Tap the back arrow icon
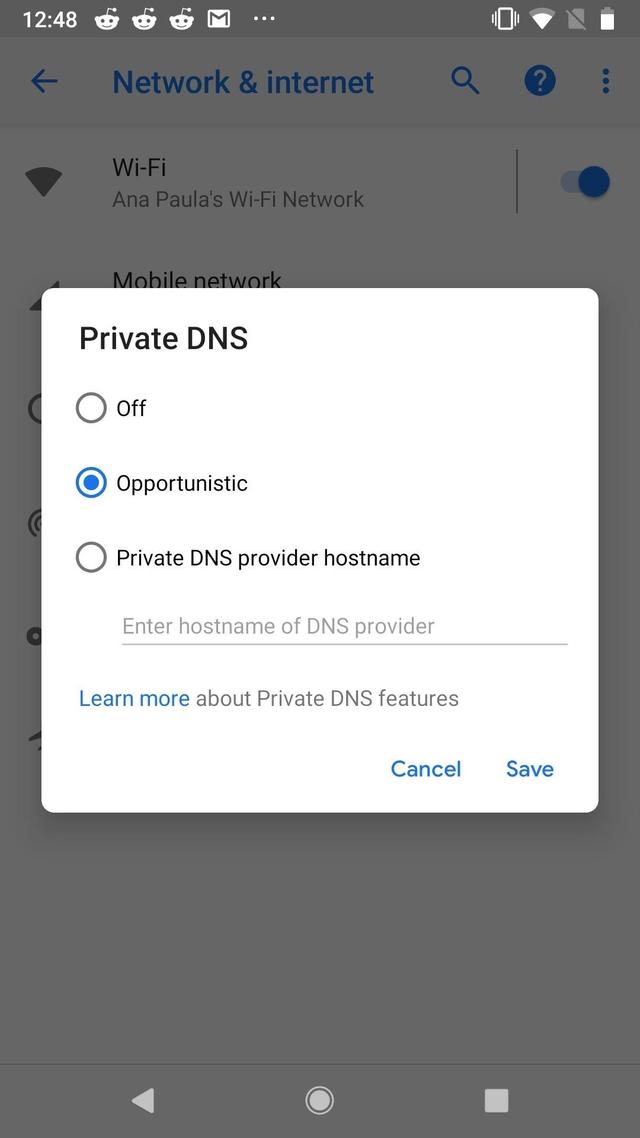Viewport: 640px width, 1138px height. click(x=44, y=82)
